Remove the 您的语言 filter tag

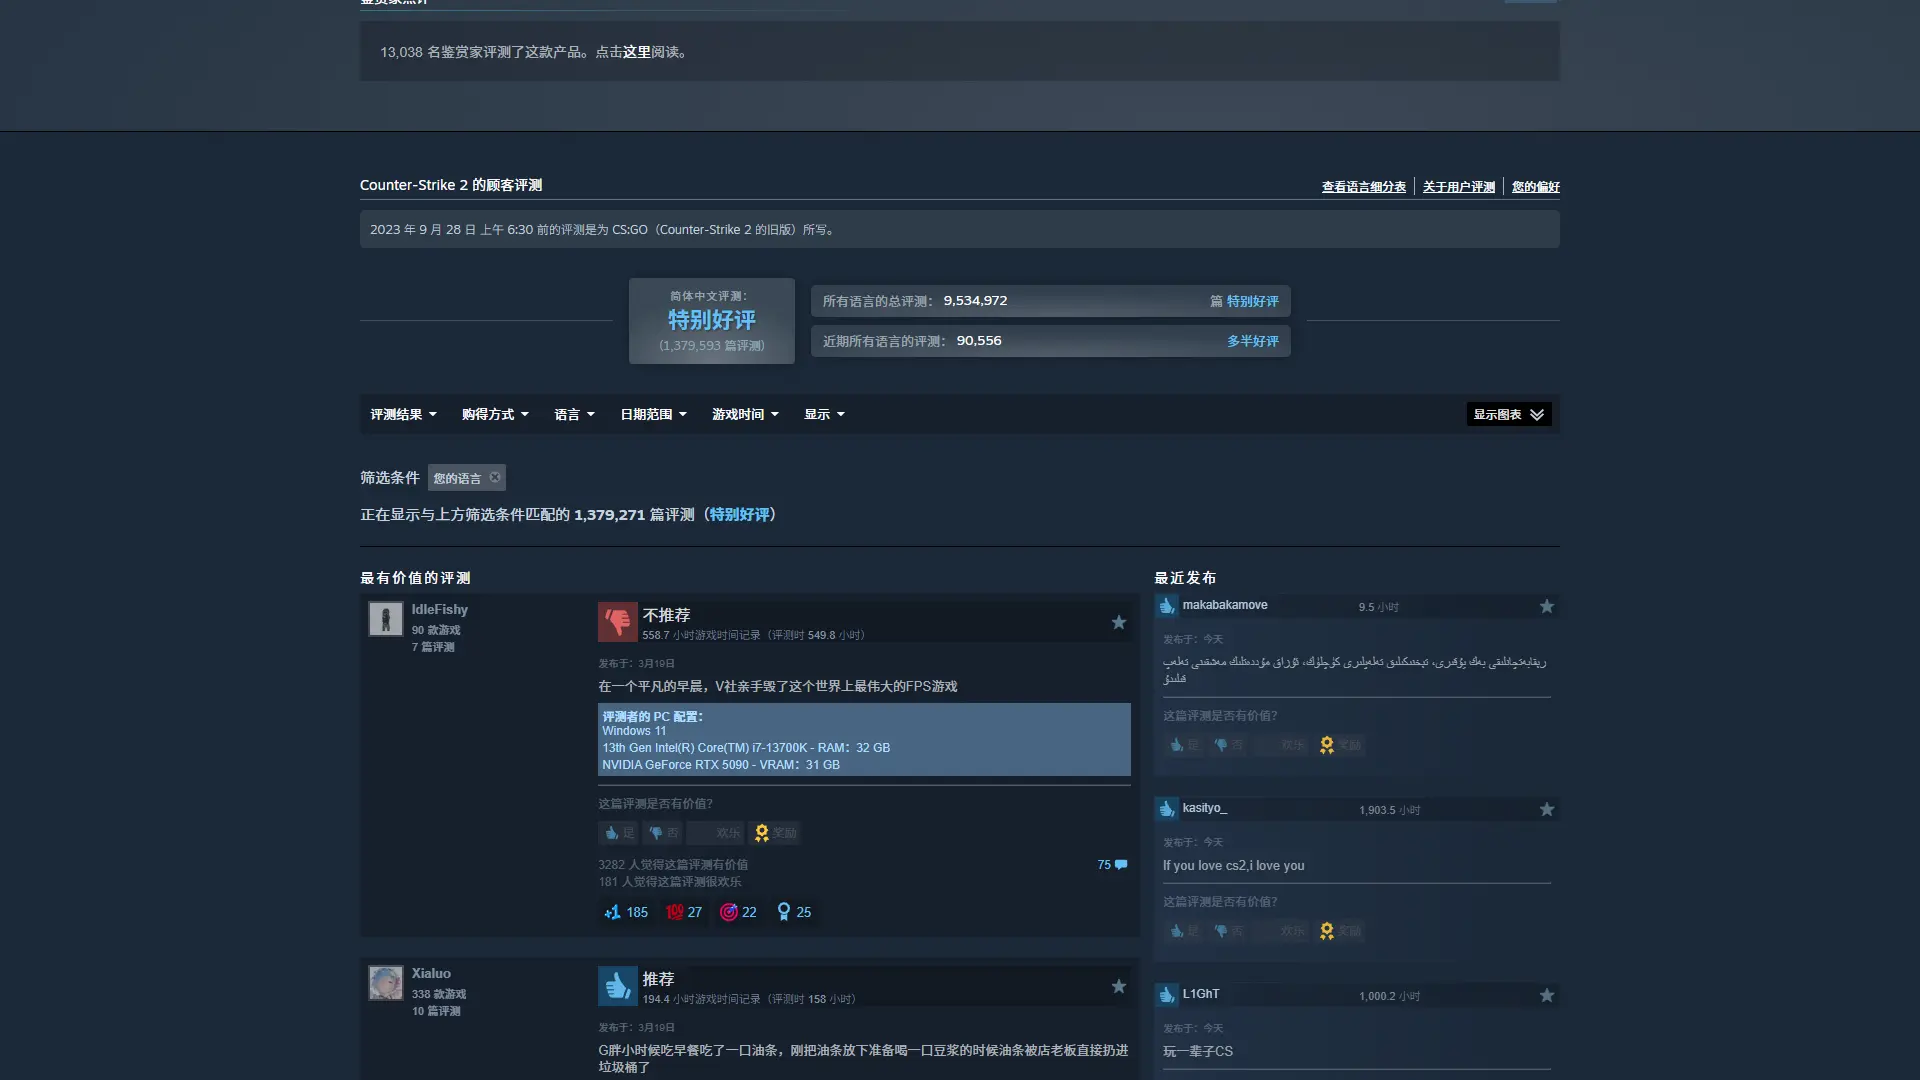(x=495, y=478)
